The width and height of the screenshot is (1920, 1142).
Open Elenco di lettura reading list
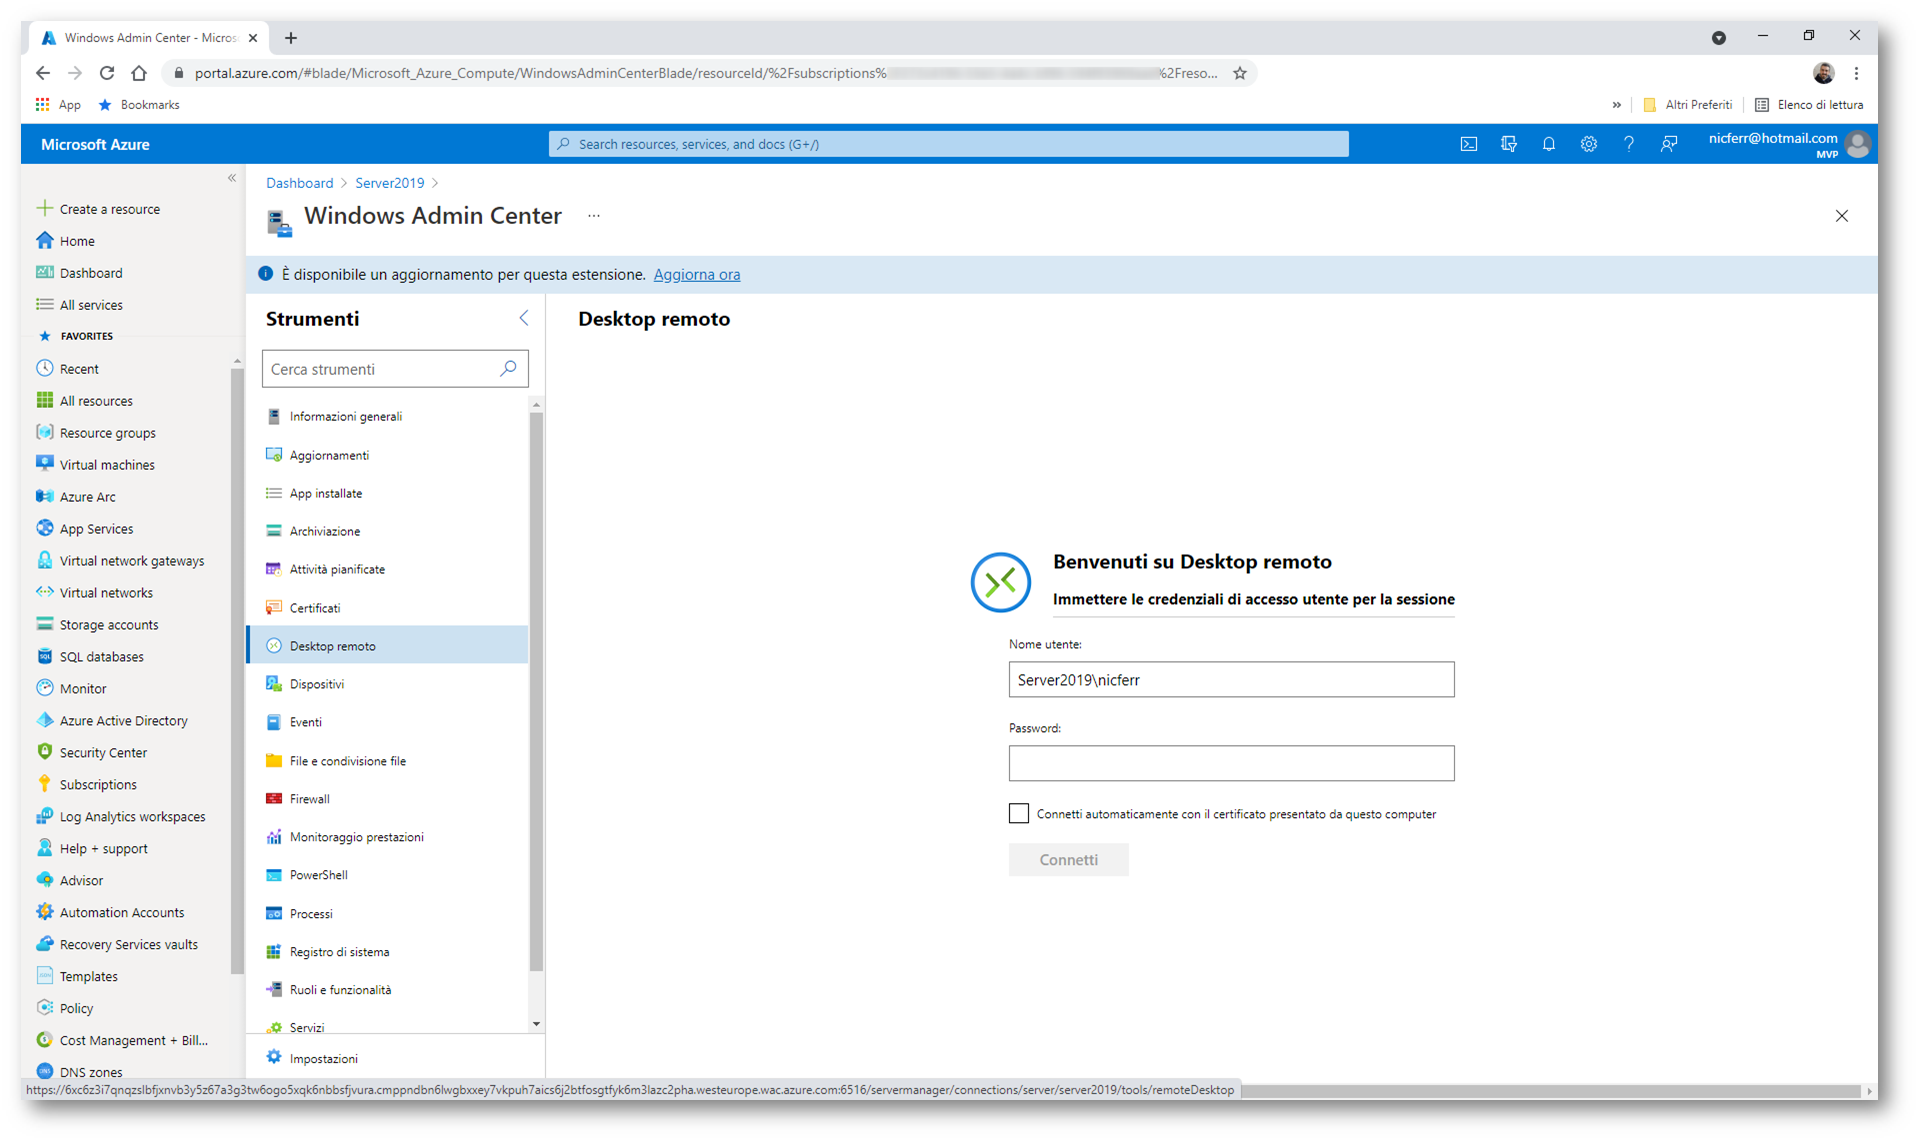click(1809, 105)
